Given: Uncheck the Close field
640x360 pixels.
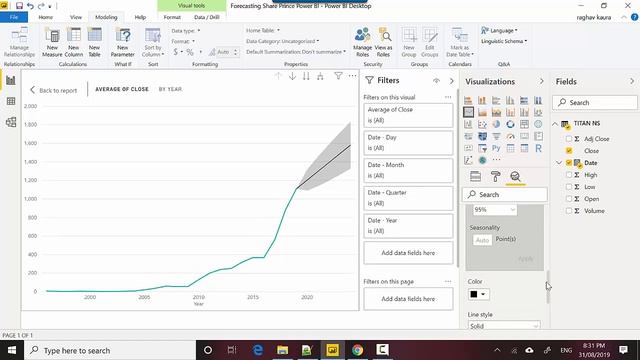Looking at the screenshot, I should click(569, 151).
